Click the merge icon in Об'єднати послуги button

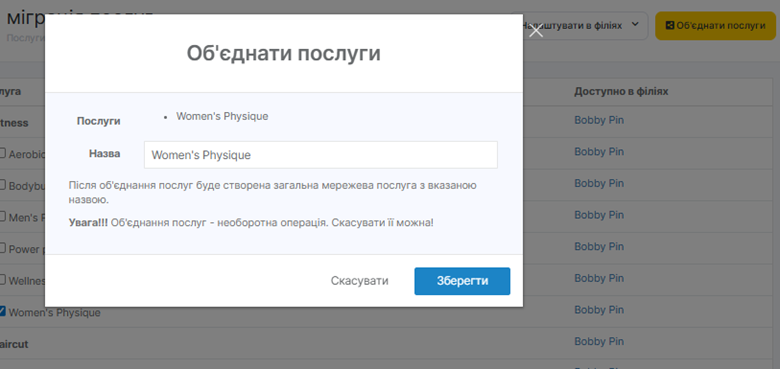point(670,25)
